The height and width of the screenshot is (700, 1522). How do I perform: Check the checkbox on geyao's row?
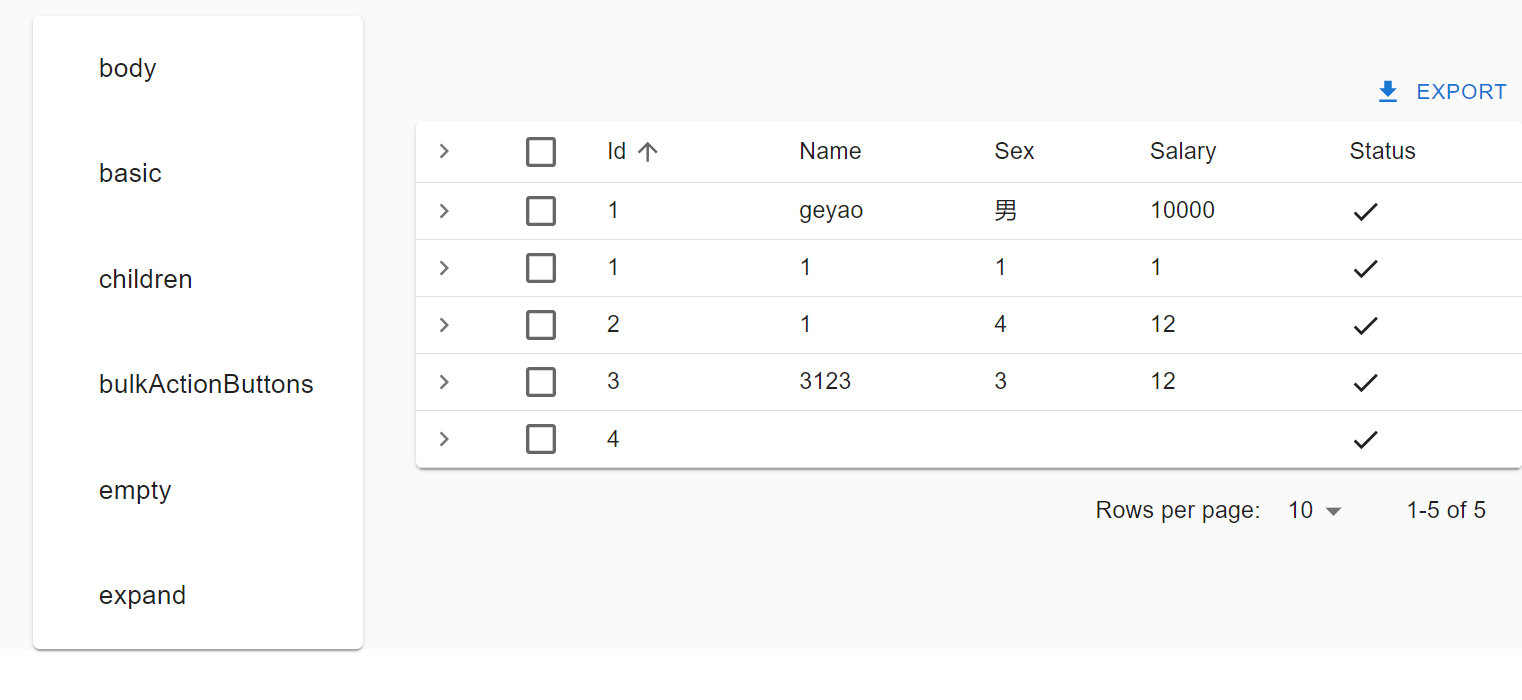541,211
